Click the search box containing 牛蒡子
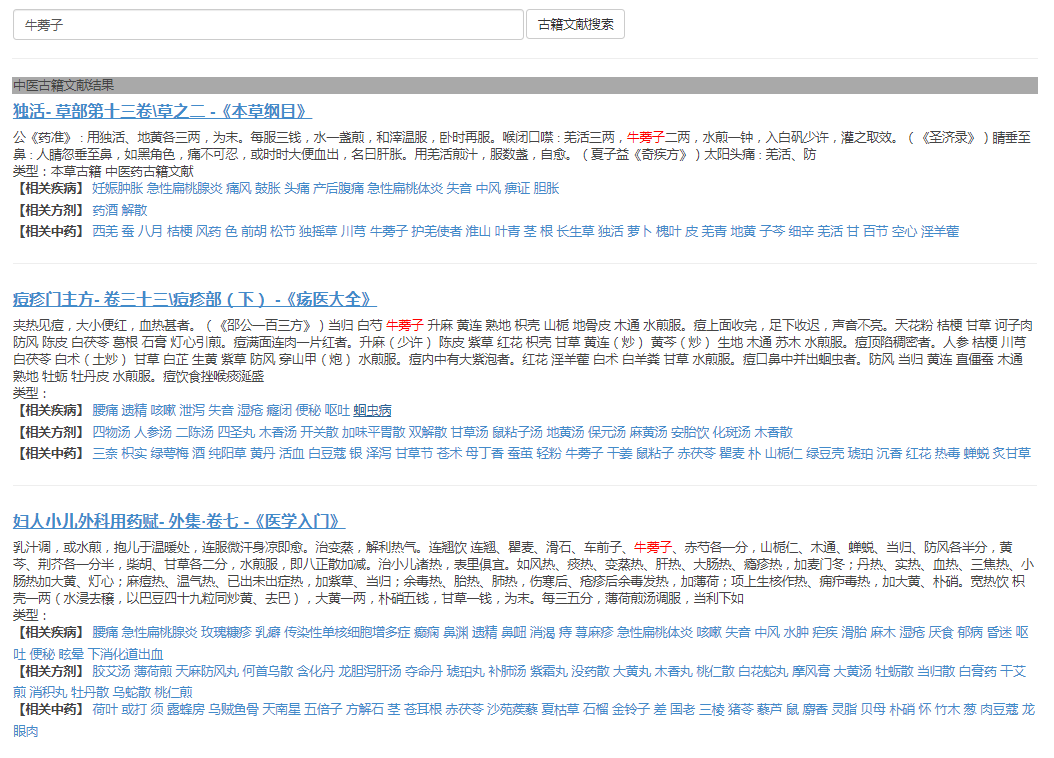The image size is (1054, 758). point(268,25)
